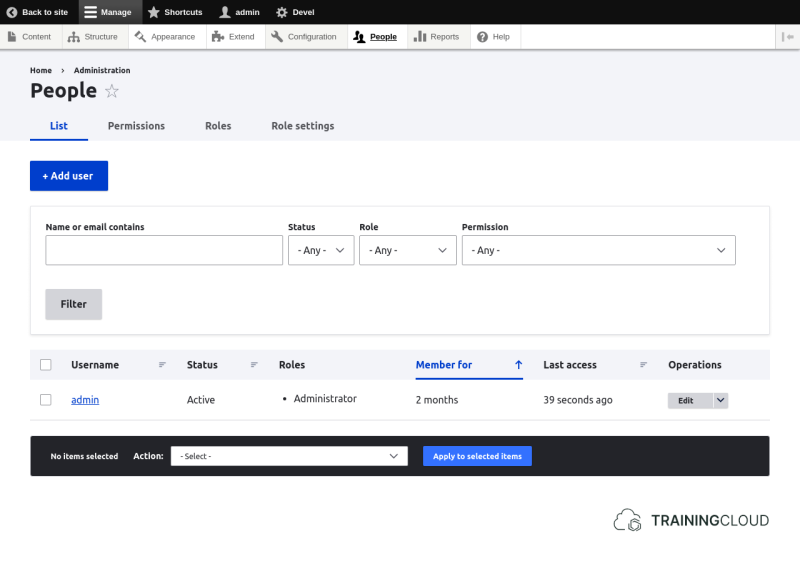Focus the Name or email contains field
The image size is (800, 563).
click(164, 250)
